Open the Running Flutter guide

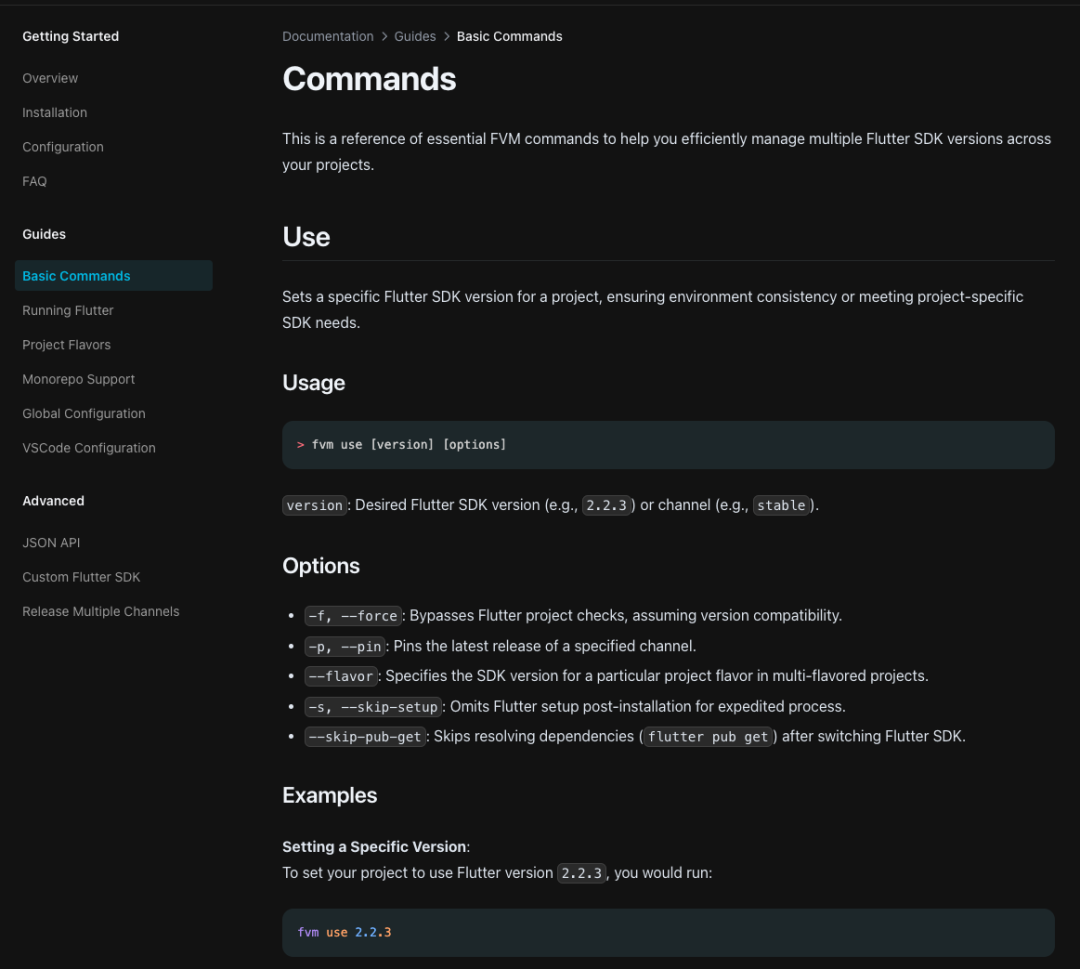pos(68,310)
